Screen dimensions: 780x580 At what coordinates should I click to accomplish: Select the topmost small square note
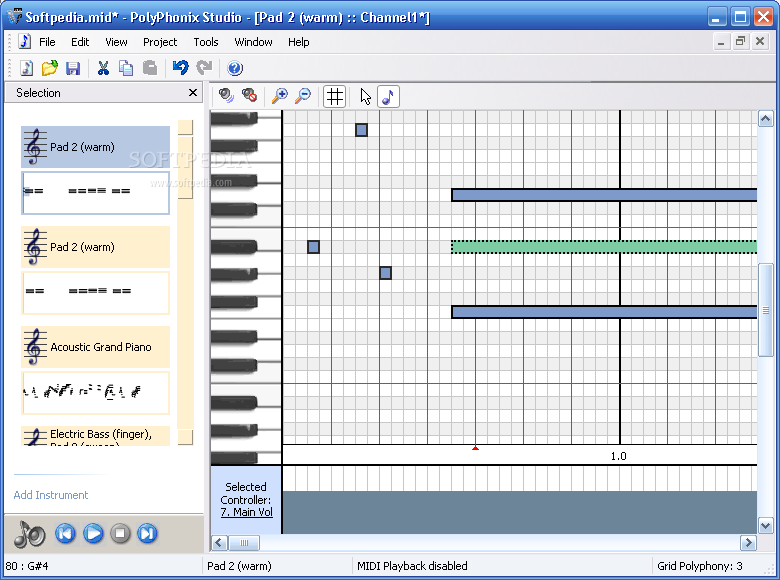click(x=362, y=130)
